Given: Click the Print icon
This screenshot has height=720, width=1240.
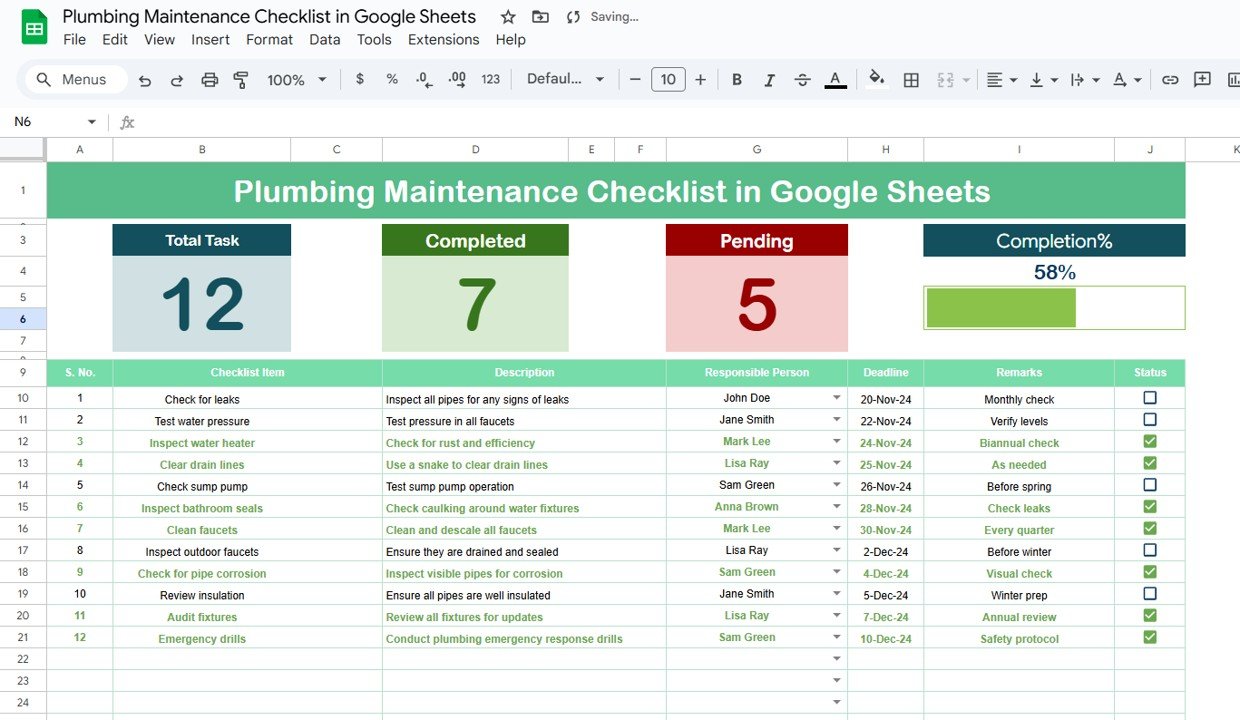Looking at the screenshot, I should click(x=209, y=80).
